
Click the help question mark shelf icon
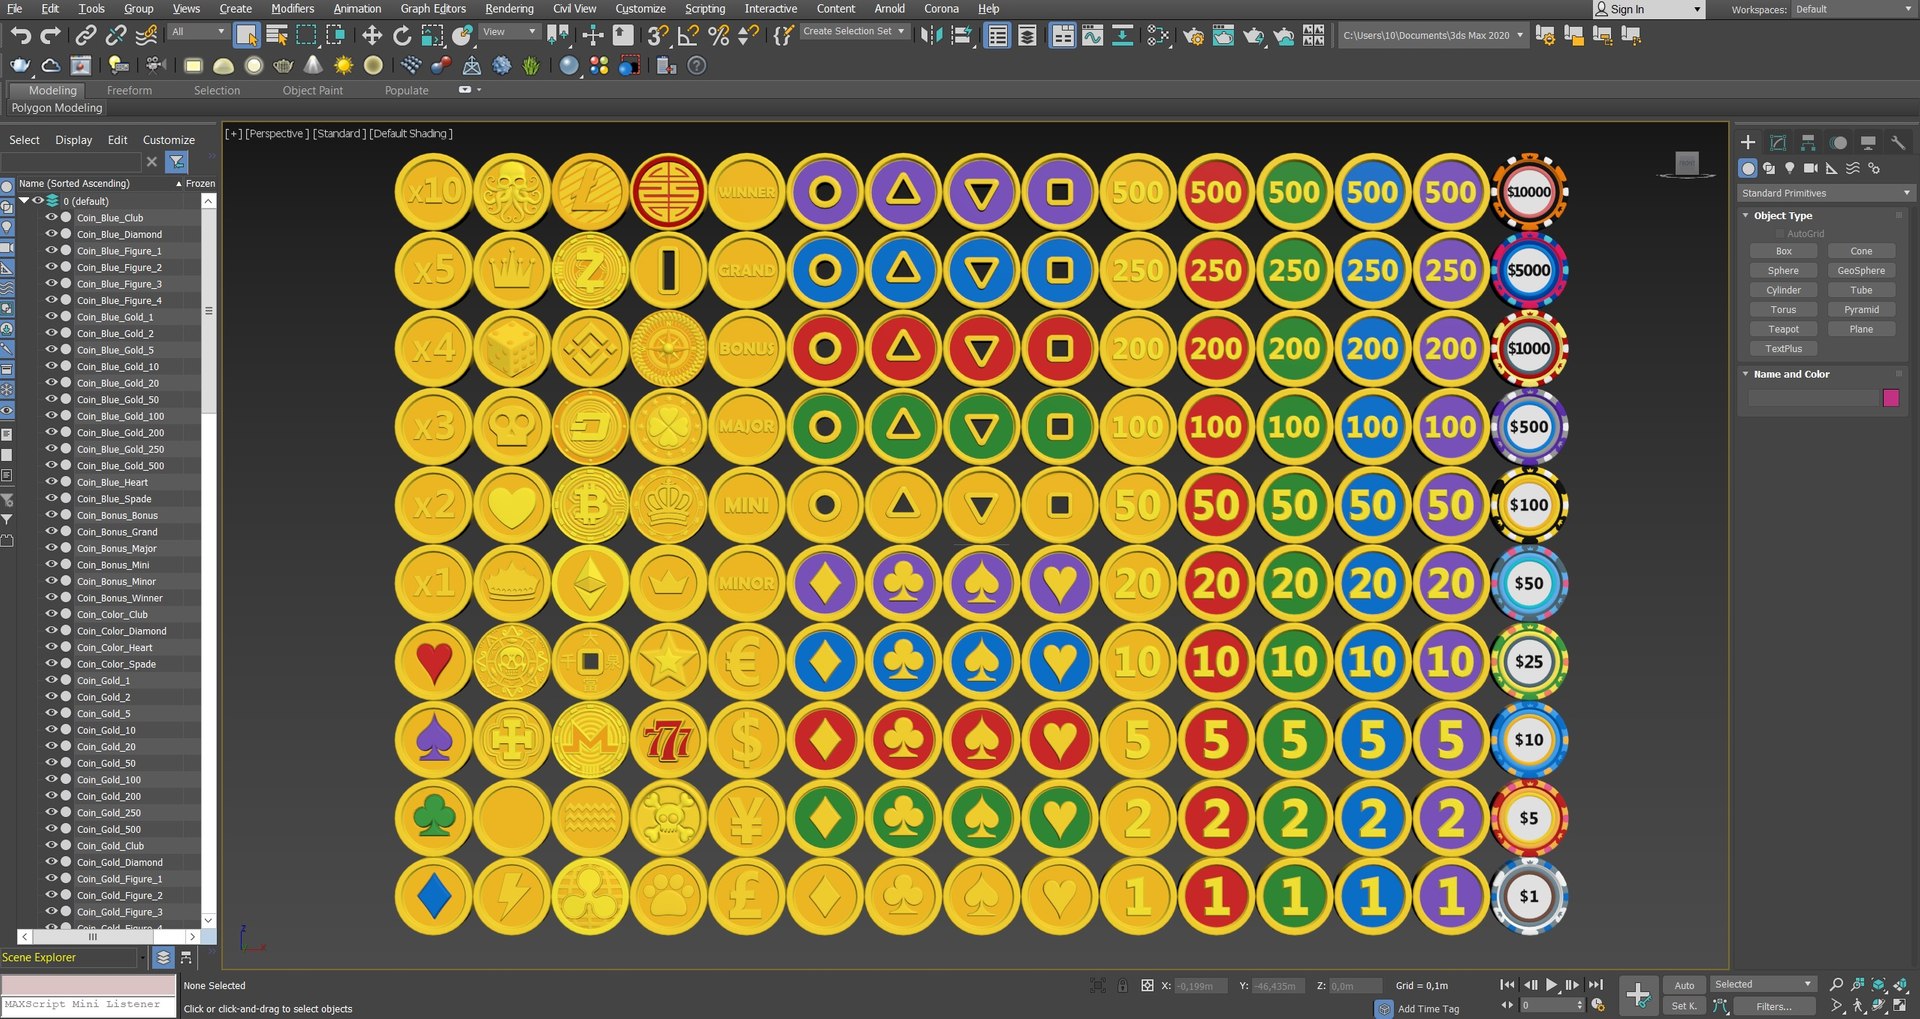coord(697,65)
